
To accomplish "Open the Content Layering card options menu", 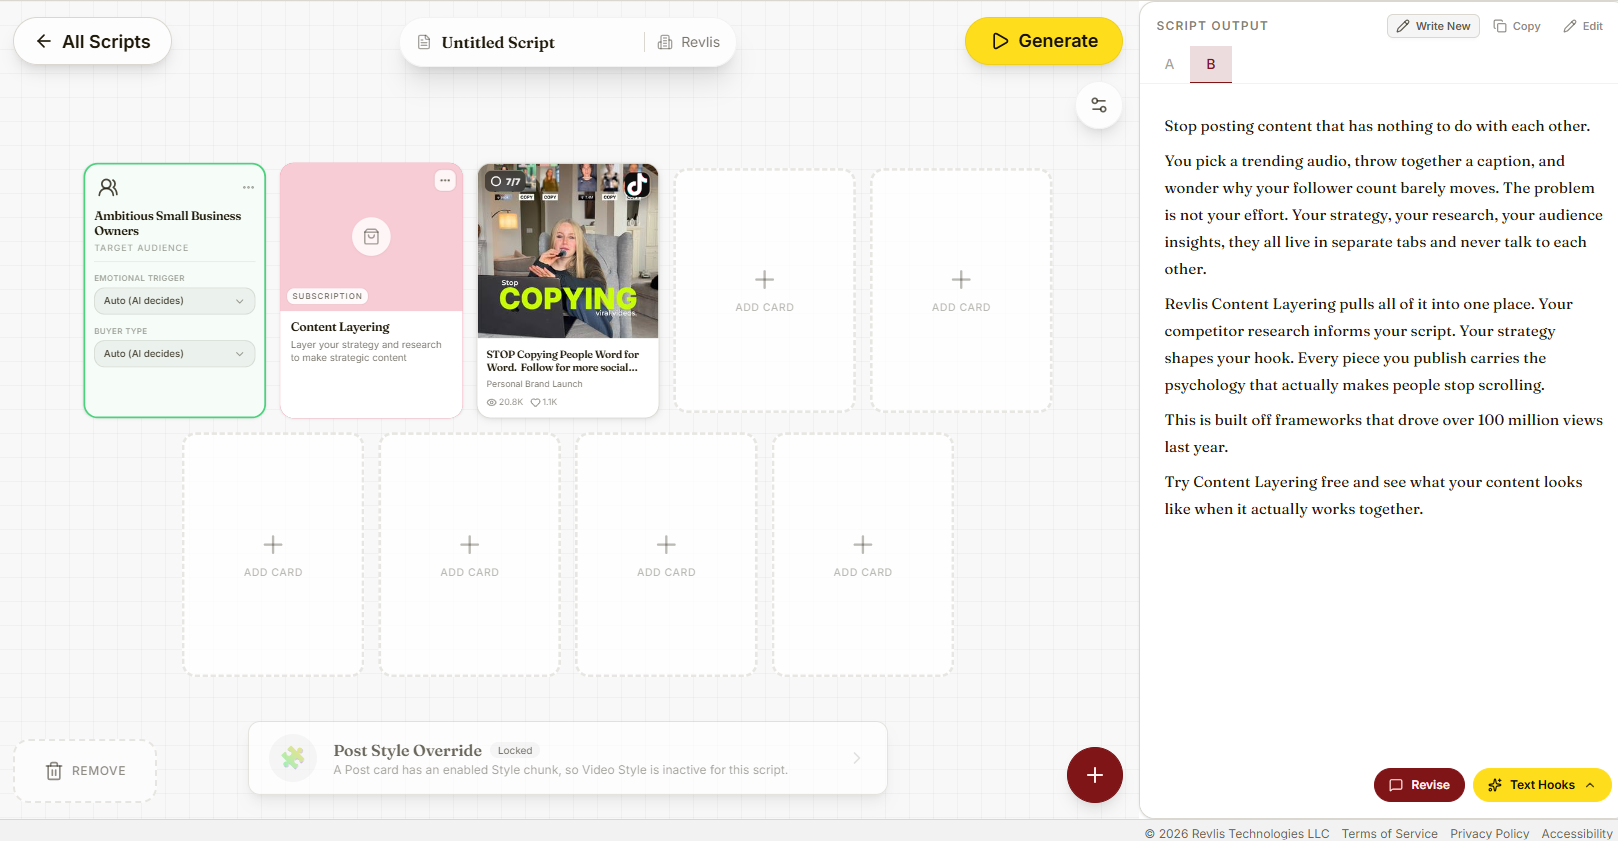I will coord(445,180).
